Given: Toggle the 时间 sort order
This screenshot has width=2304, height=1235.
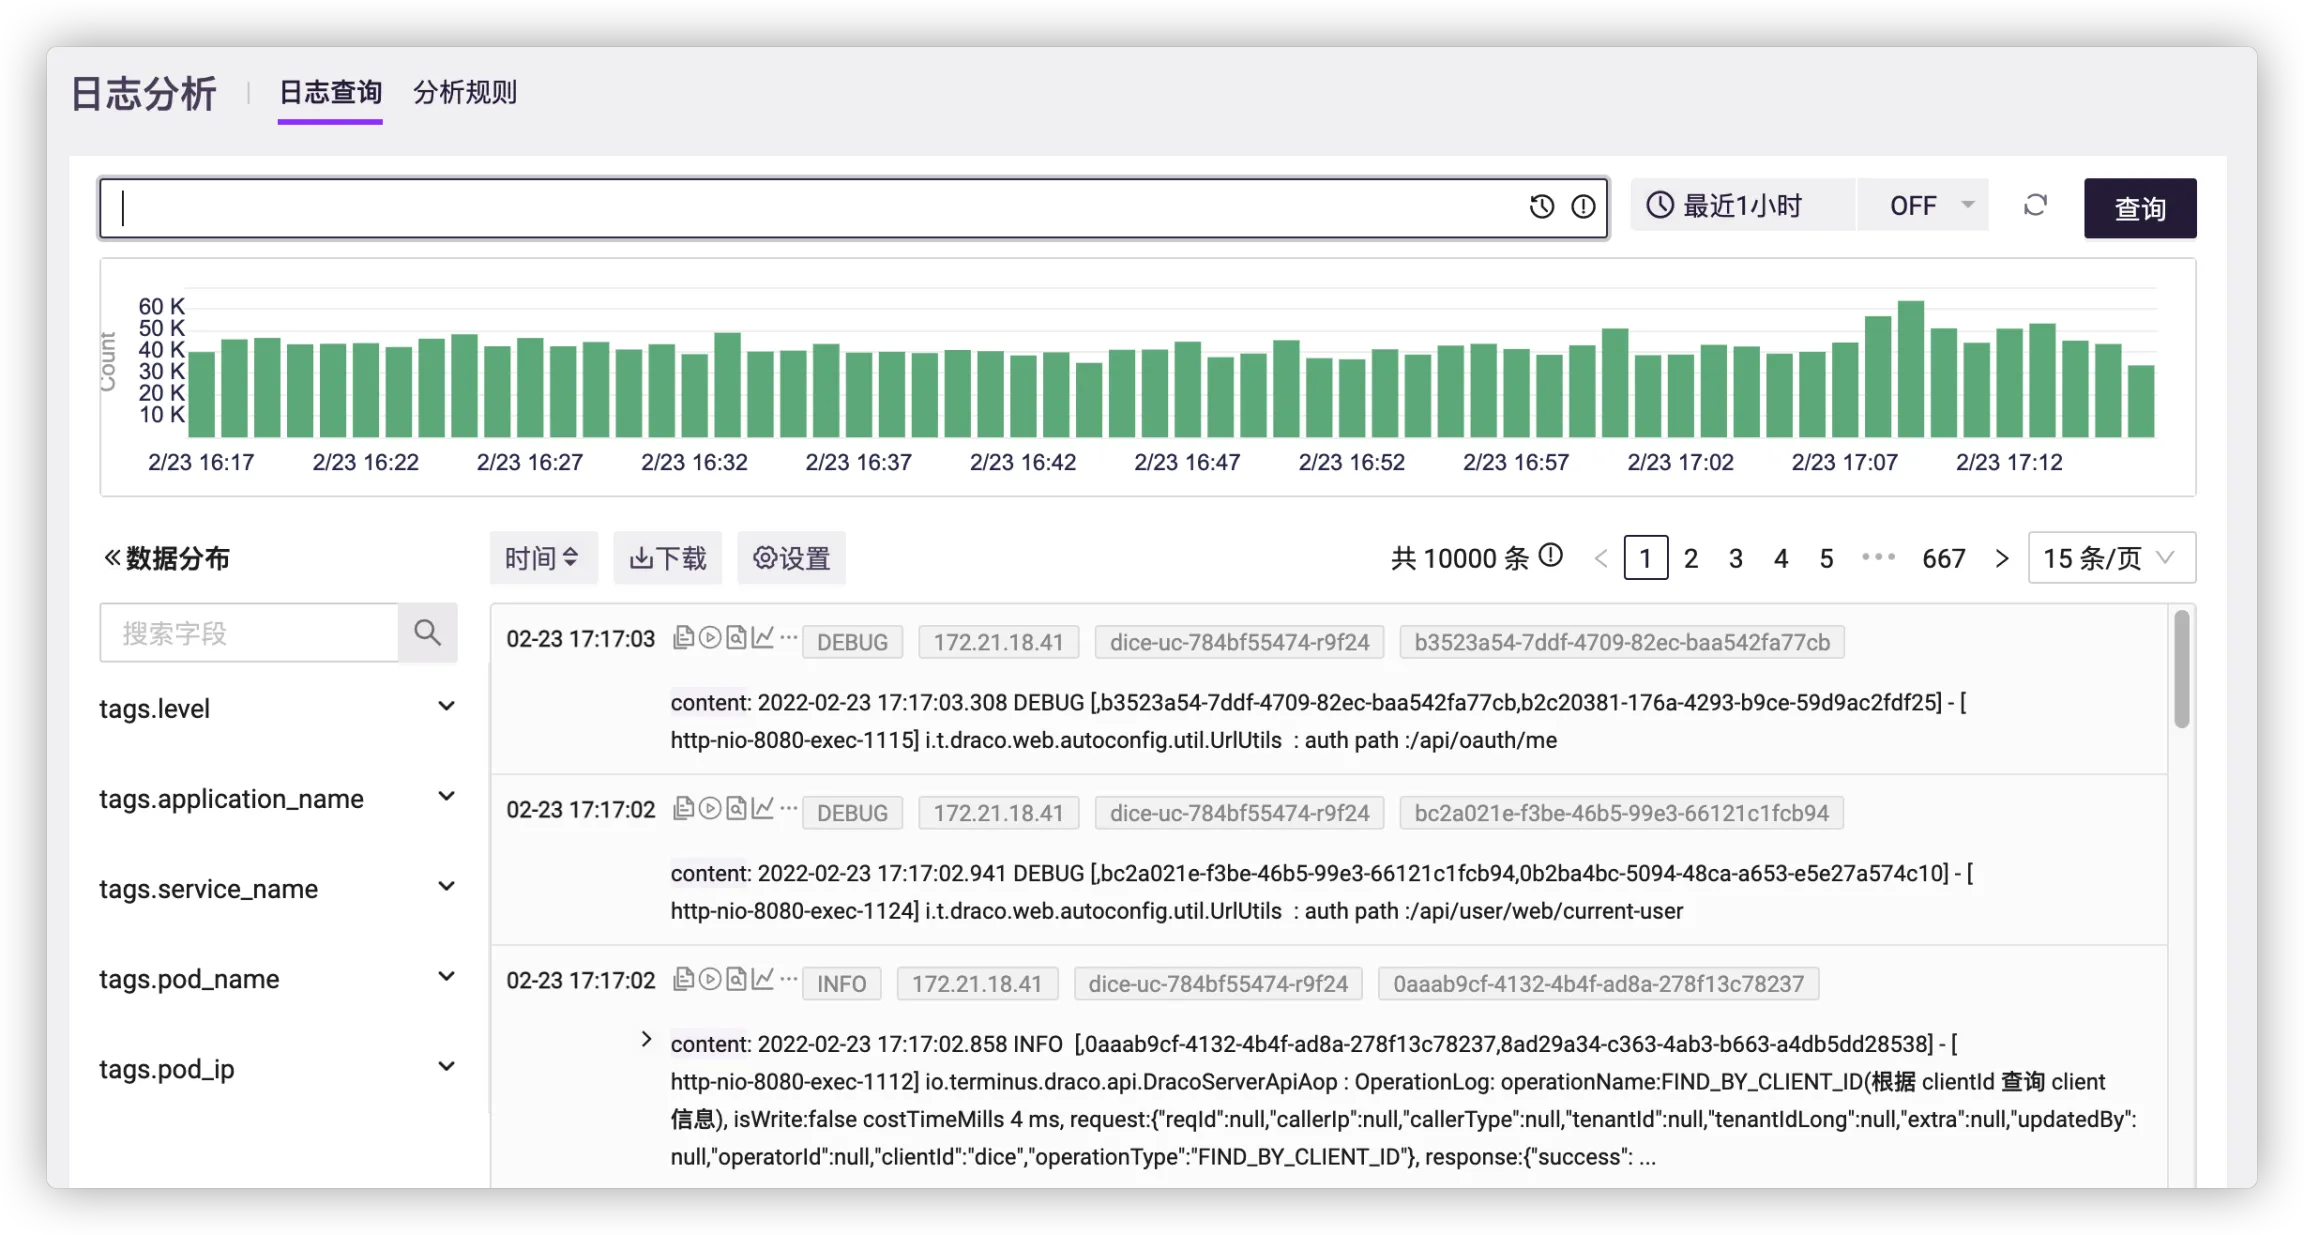Looking at the screenshot, I should pos(543,558).
